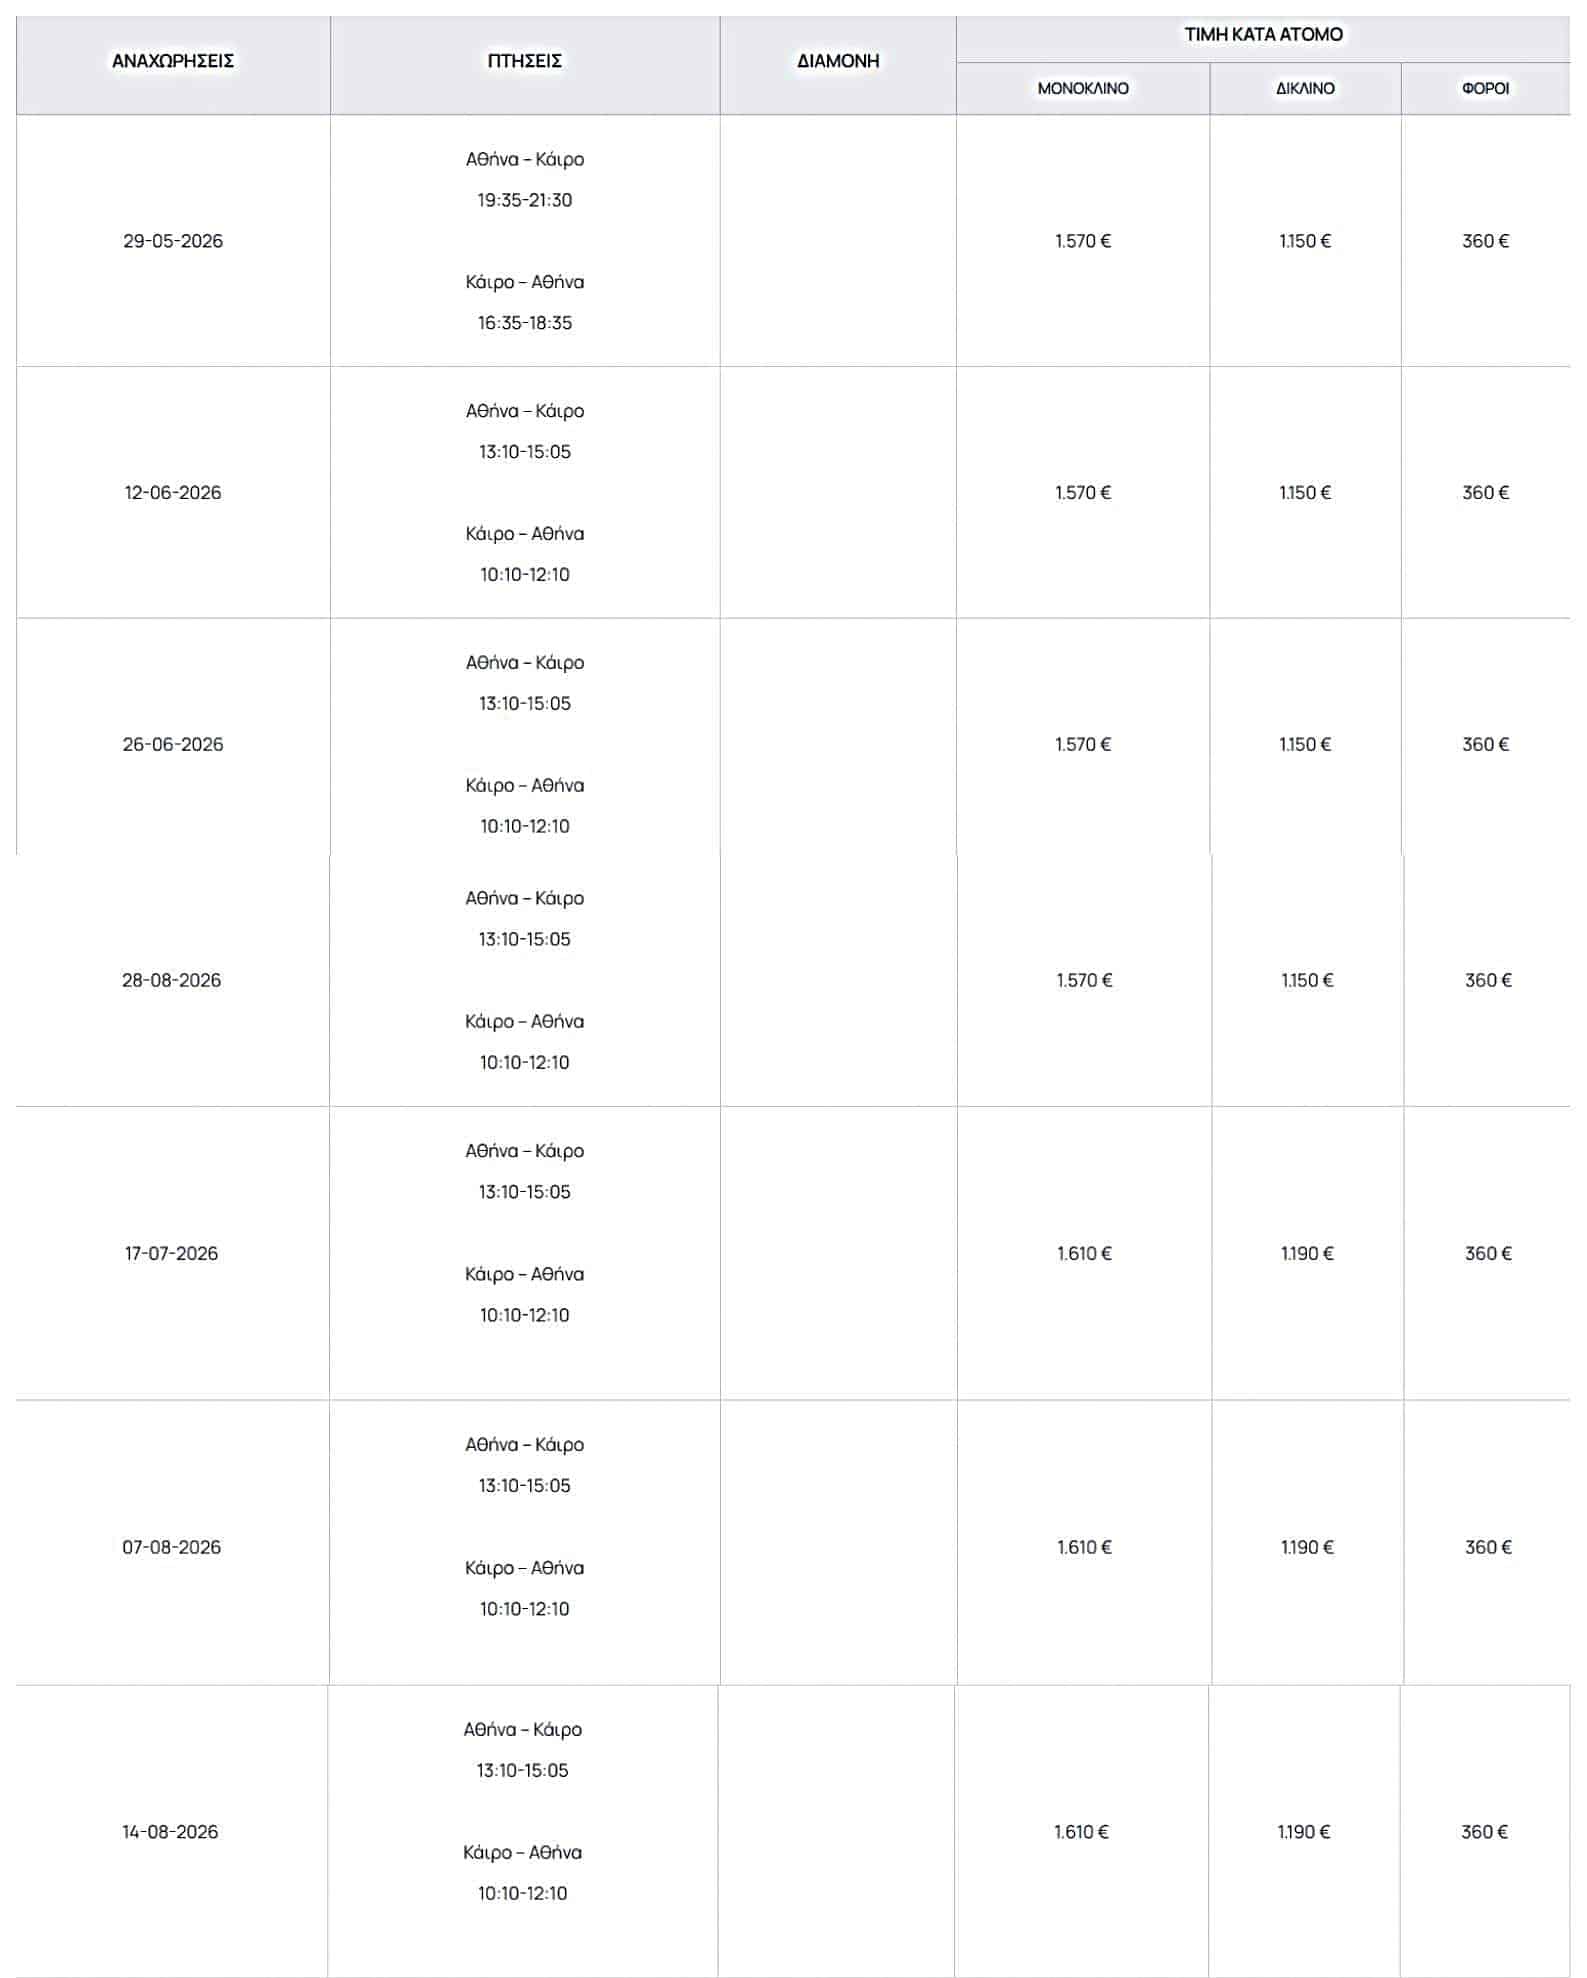Click the ΤΙΜΗ ΚΑΤΑ ΑΤΟΜΟ header

tap(1263, 35)
